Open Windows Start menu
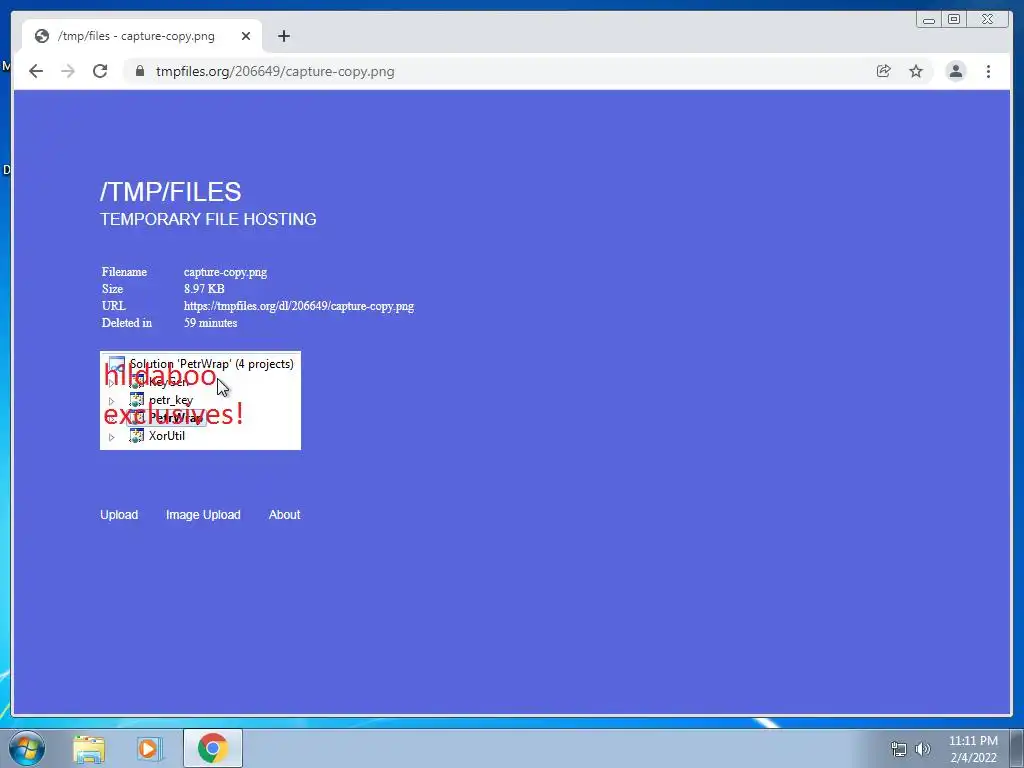Viewport: 1024px width, 768px height. click(x=27, y=748)
